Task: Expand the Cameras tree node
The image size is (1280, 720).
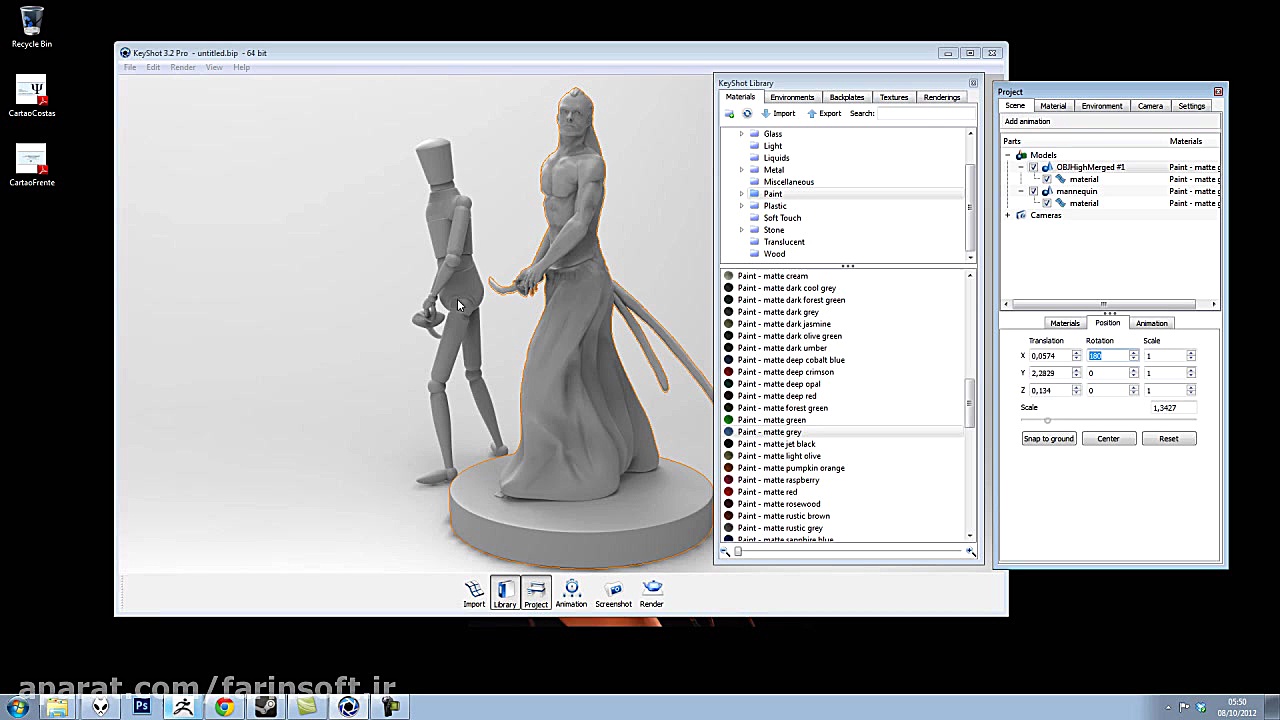Action: pyautogui.click(x=1008, y=215)
